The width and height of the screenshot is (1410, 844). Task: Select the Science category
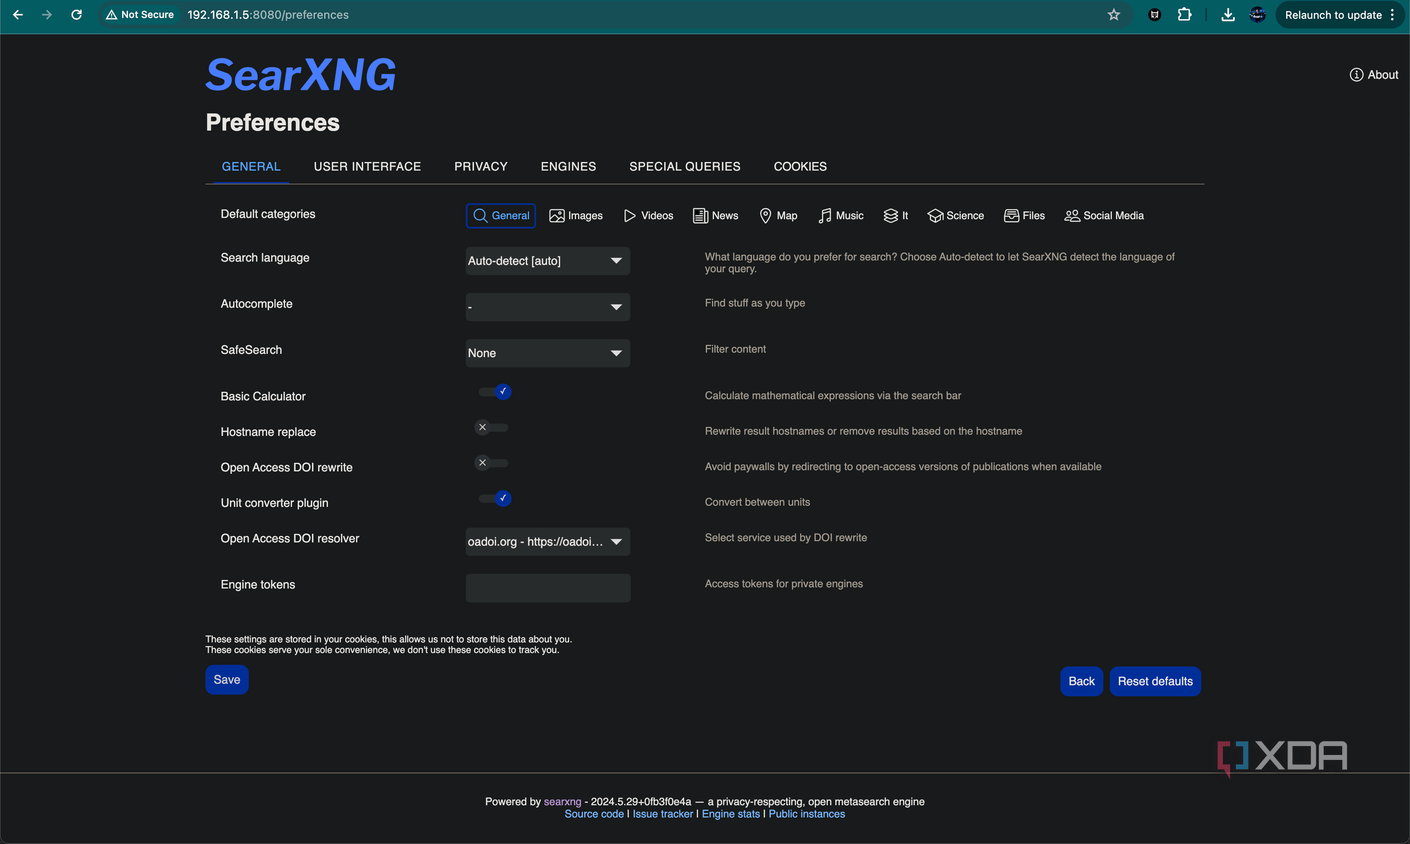[956, 215]
